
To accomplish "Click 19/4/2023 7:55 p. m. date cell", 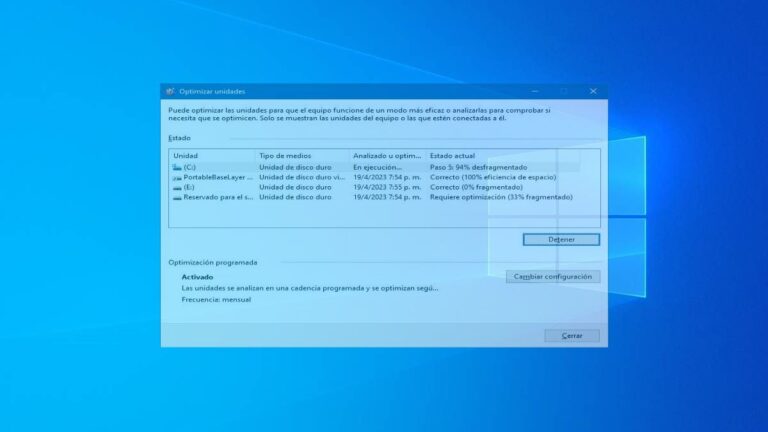I will [387, 187].
